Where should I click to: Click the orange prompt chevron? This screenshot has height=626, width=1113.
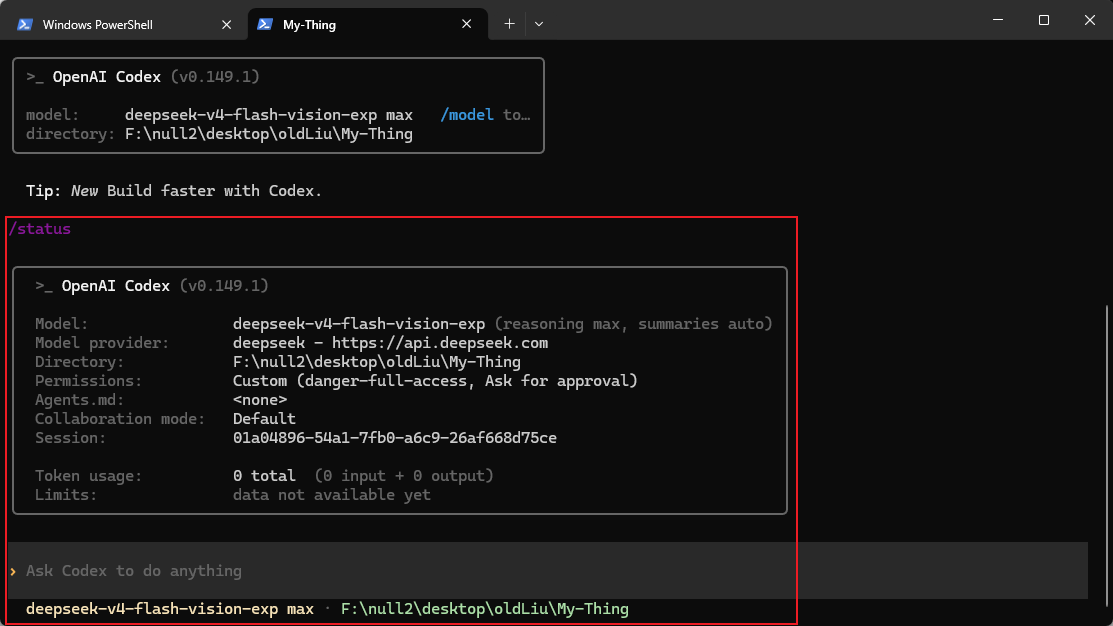click(x=13, y=571)
